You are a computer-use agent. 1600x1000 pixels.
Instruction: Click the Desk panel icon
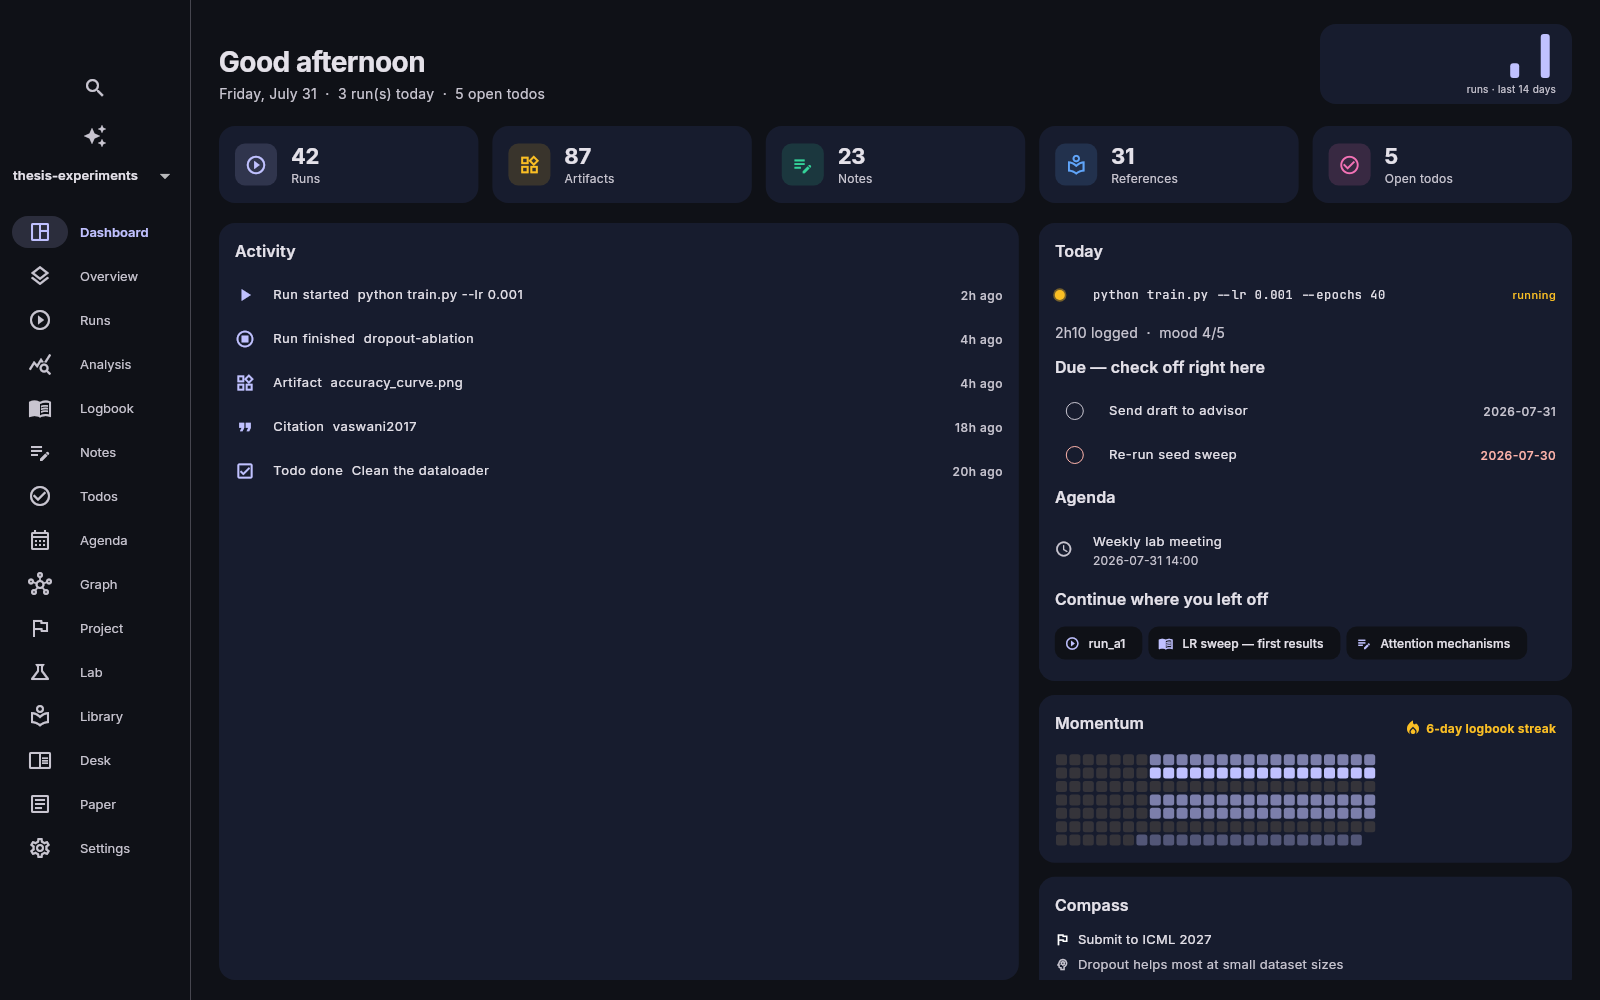(x=40, y=760)
